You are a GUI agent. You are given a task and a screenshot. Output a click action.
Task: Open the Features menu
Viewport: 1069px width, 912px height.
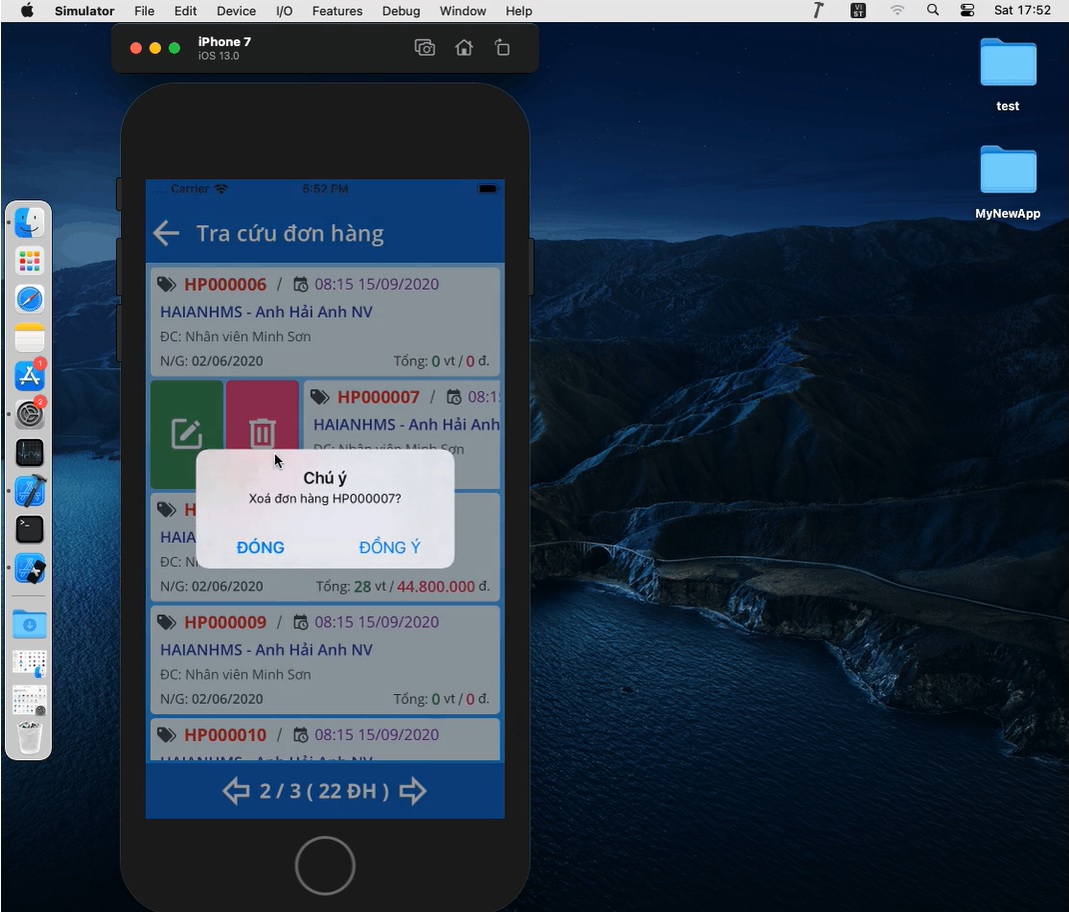337,11
